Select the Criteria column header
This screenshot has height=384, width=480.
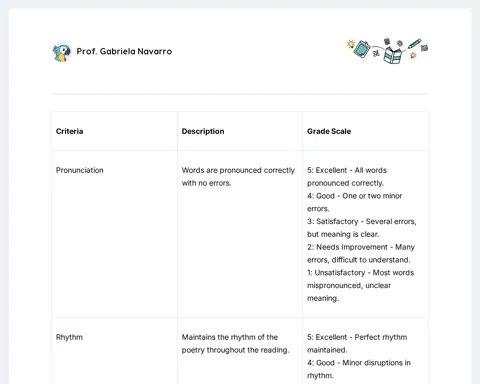pos(69,131)
